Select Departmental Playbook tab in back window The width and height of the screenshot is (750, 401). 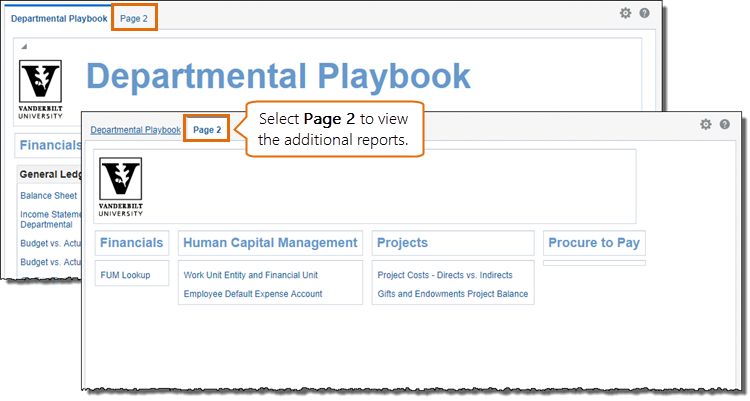59,19
